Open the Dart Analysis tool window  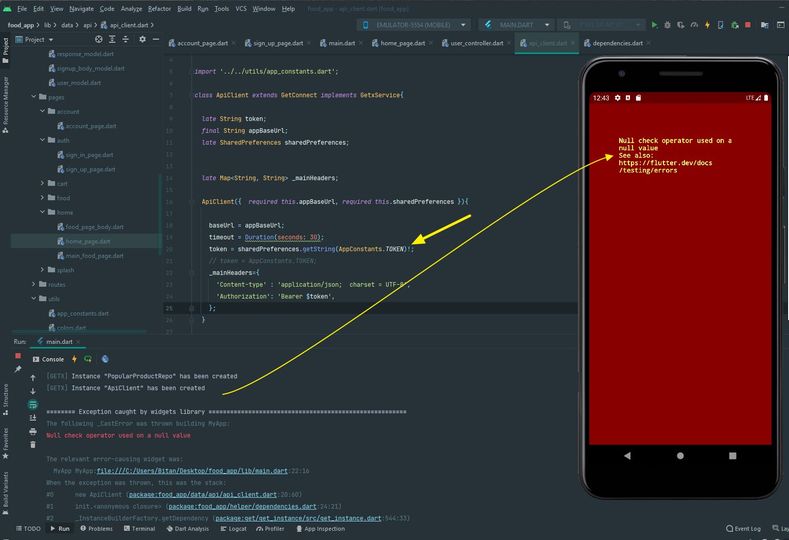[x=187, y=529]
